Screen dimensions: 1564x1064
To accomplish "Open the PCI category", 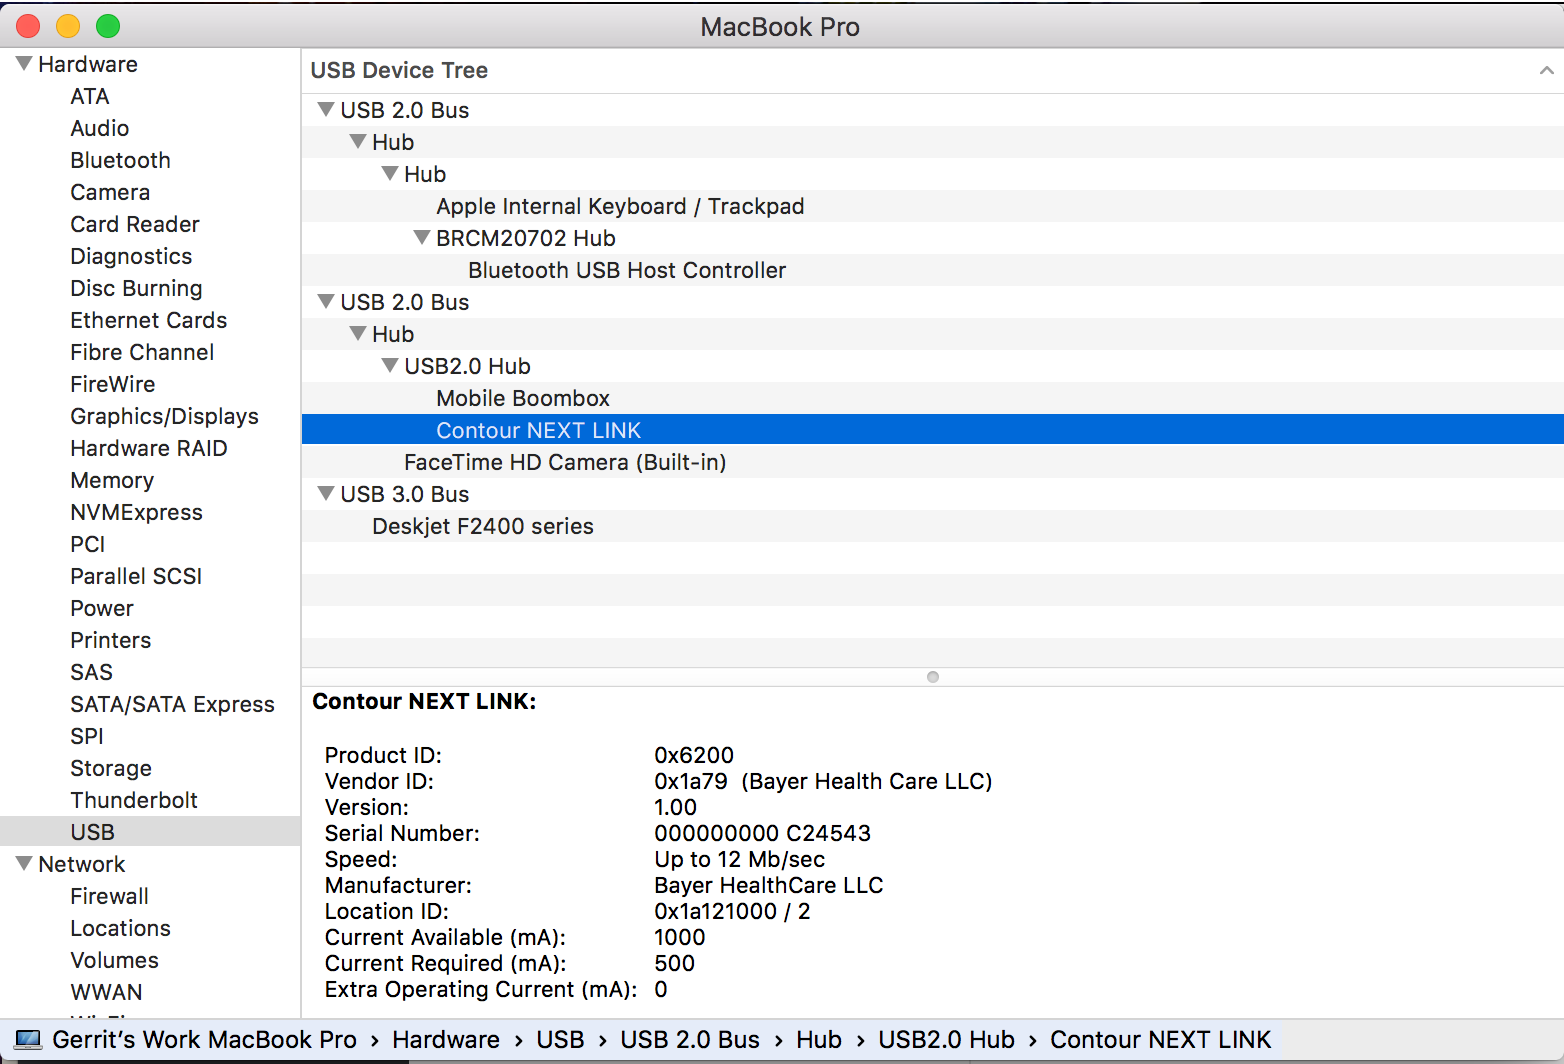I will (x=88, y=544).
